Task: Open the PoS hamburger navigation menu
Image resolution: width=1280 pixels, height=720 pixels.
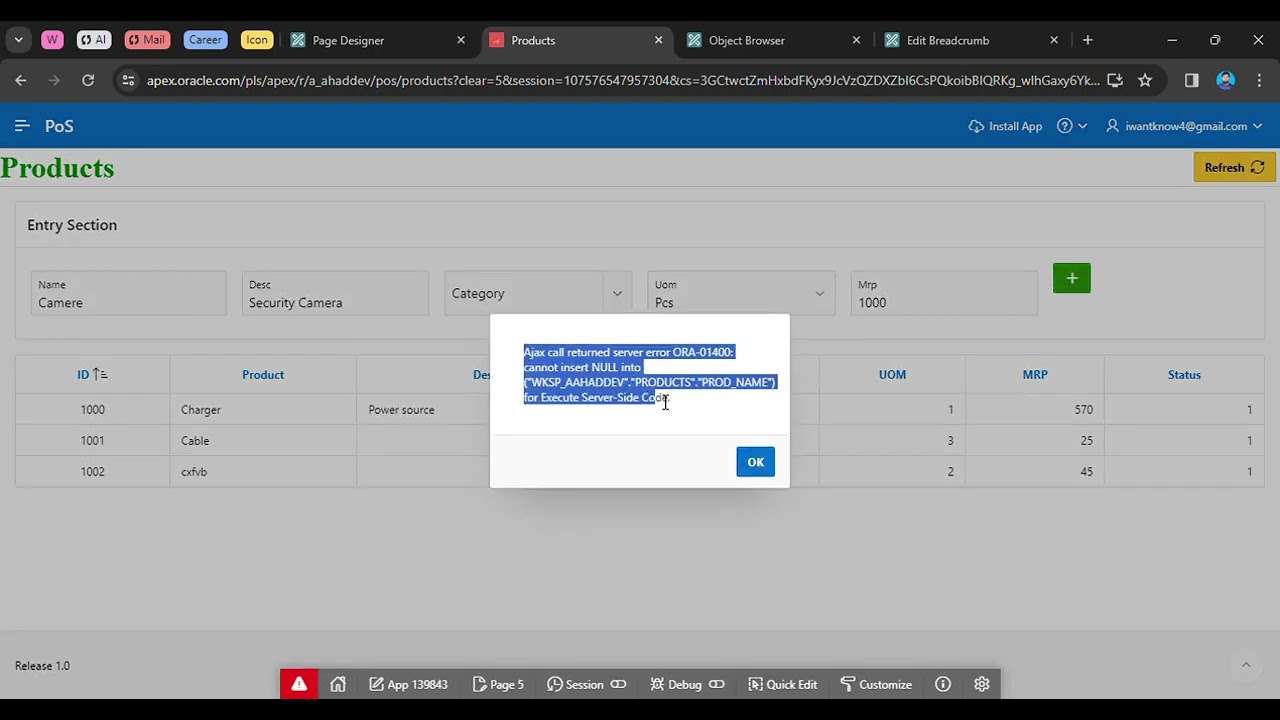Action: tap(22, 126)
